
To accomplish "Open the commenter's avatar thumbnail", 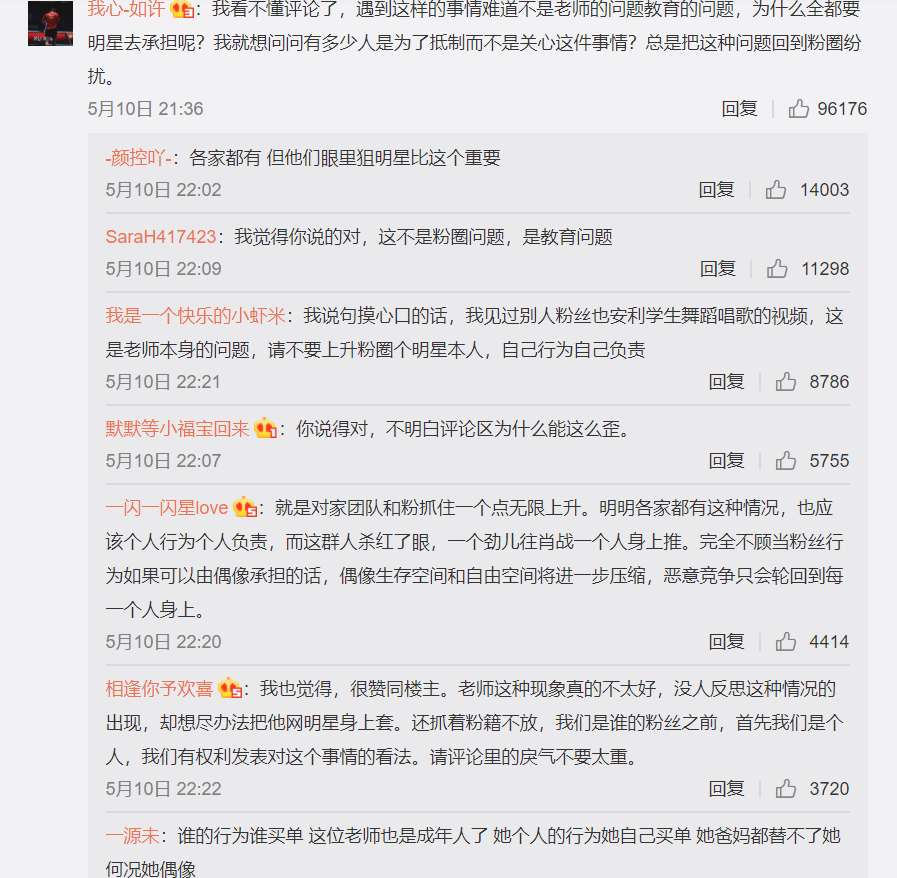I will (50, 23).
